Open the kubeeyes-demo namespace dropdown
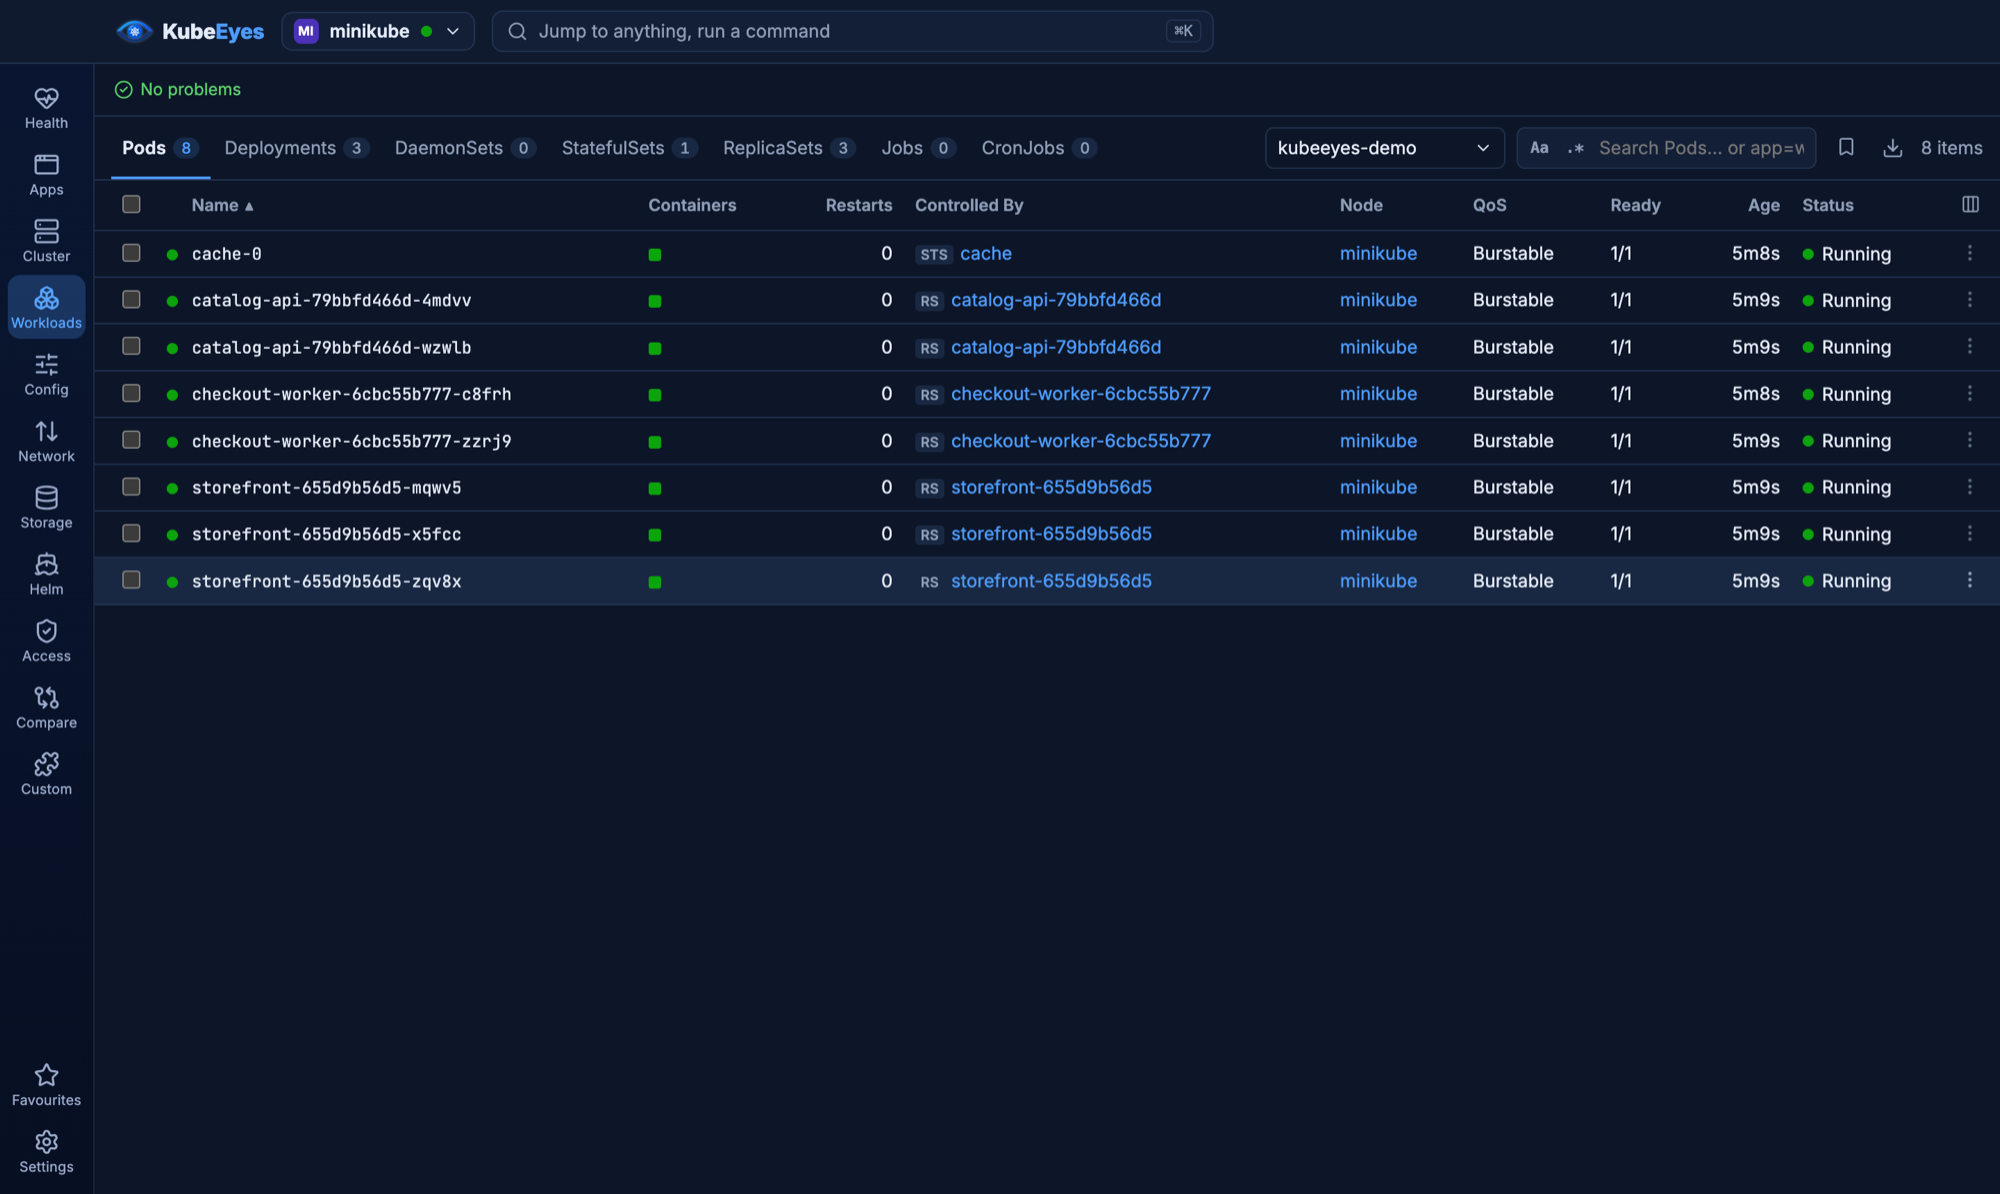This screenshot has height=1194, width=2000. [x=1384, y=148]
